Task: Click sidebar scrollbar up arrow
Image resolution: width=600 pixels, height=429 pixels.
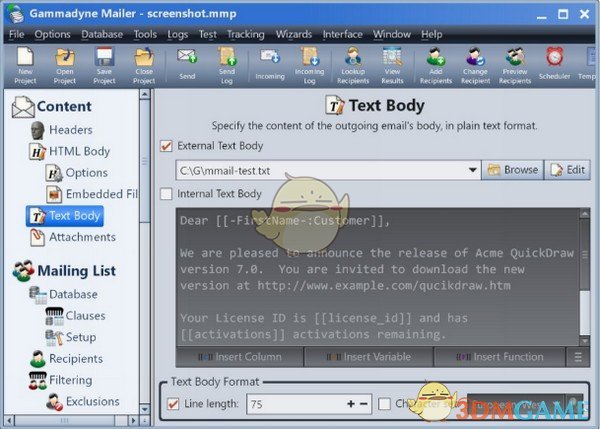Action: pos(145,94)
